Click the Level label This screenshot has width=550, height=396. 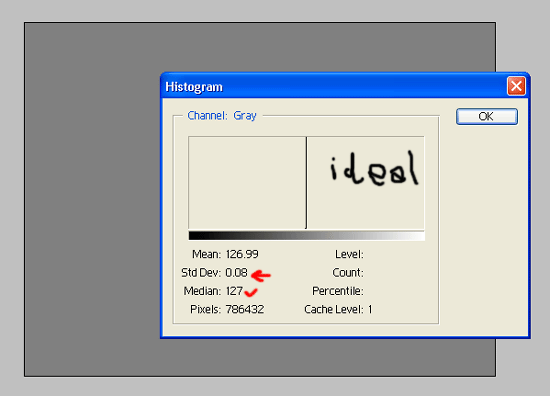pos(349,254)
